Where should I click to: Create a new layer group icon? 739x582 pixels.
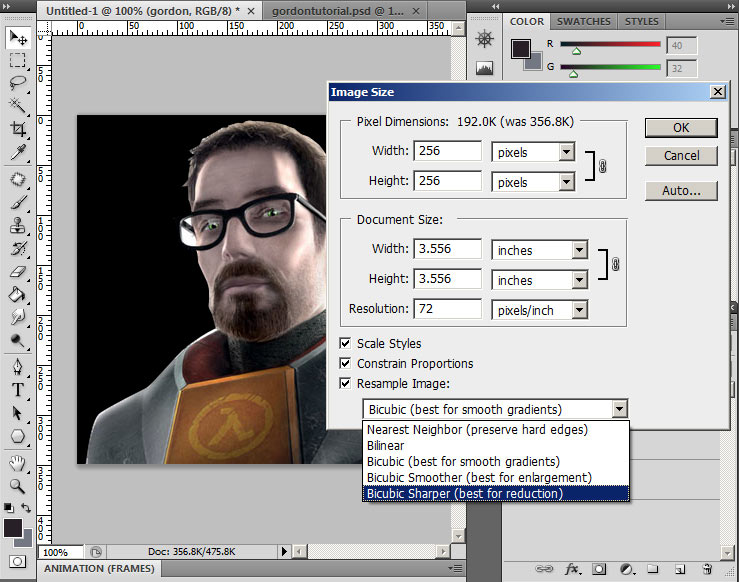pyautogui.click(x=653, y=569)
